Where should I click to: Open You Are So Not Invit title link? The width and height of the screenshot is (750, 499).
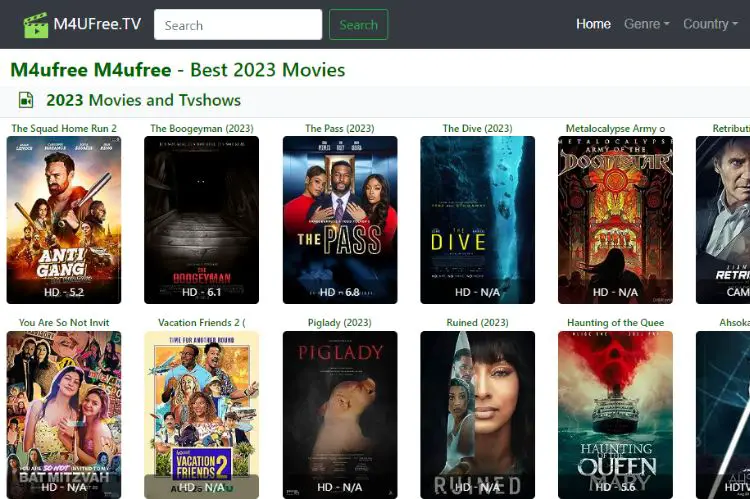point(64,322)
